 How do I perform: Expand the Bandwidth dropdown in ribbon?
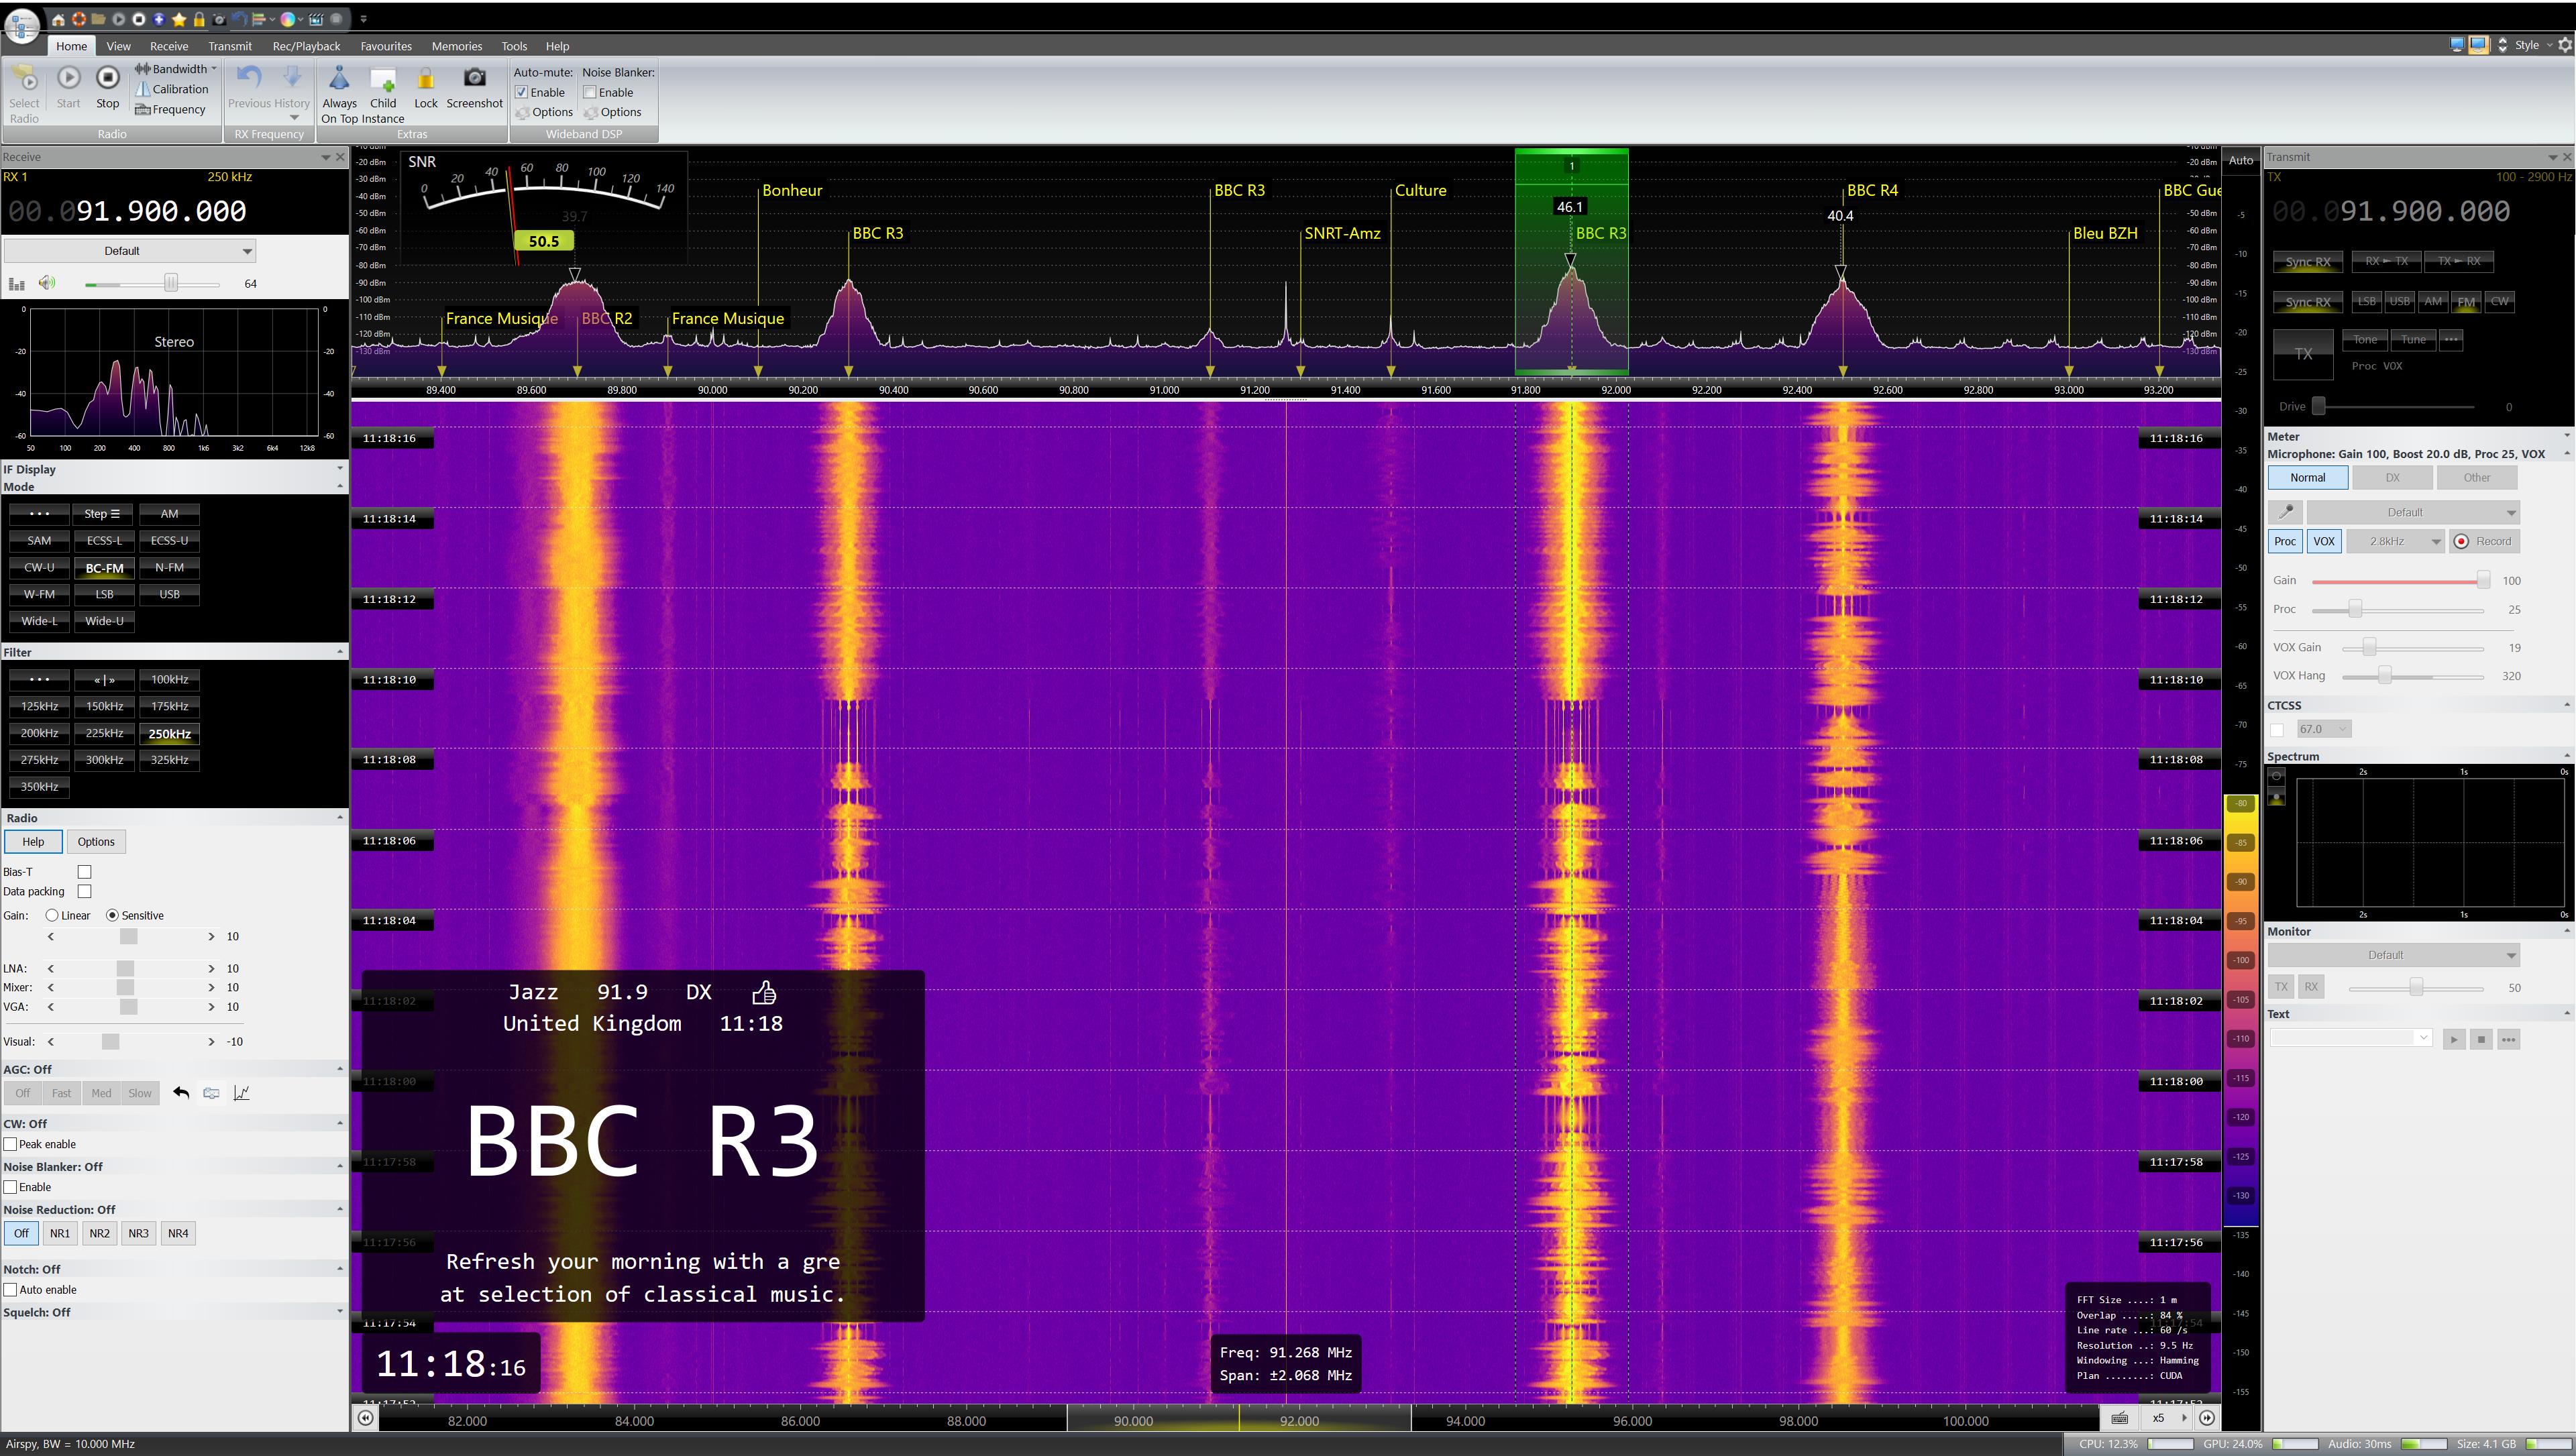tap(180, 69)
